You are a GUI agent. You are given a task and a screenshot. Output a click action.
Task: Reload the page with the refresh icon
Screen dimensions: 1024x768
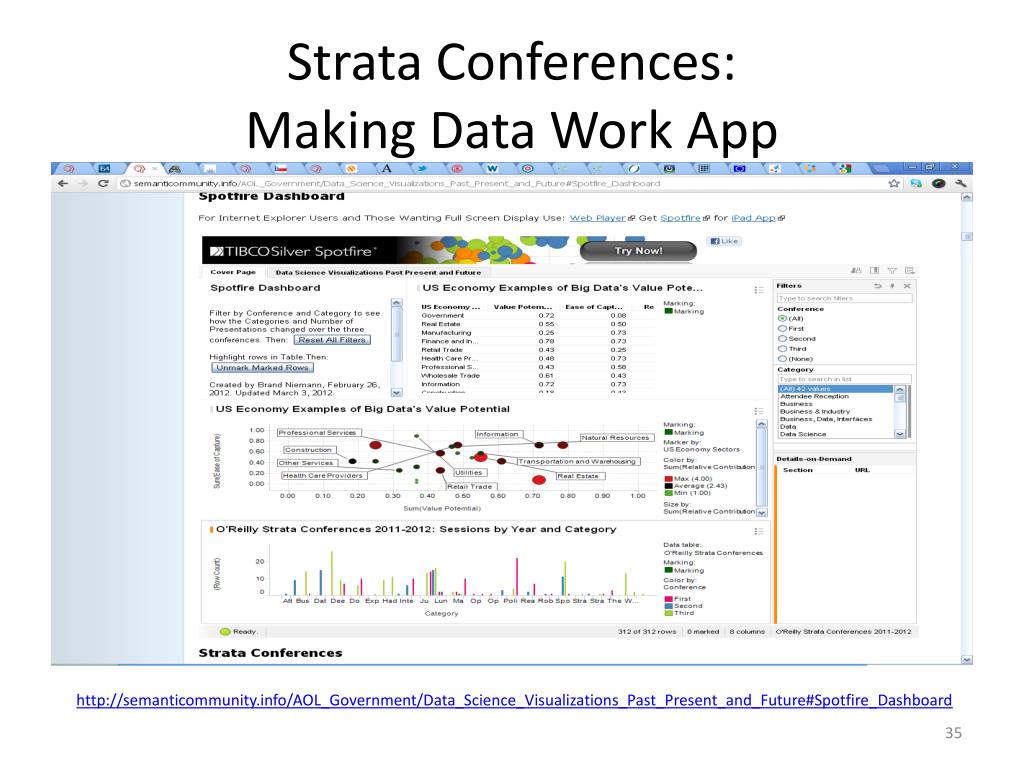[103, 184]
